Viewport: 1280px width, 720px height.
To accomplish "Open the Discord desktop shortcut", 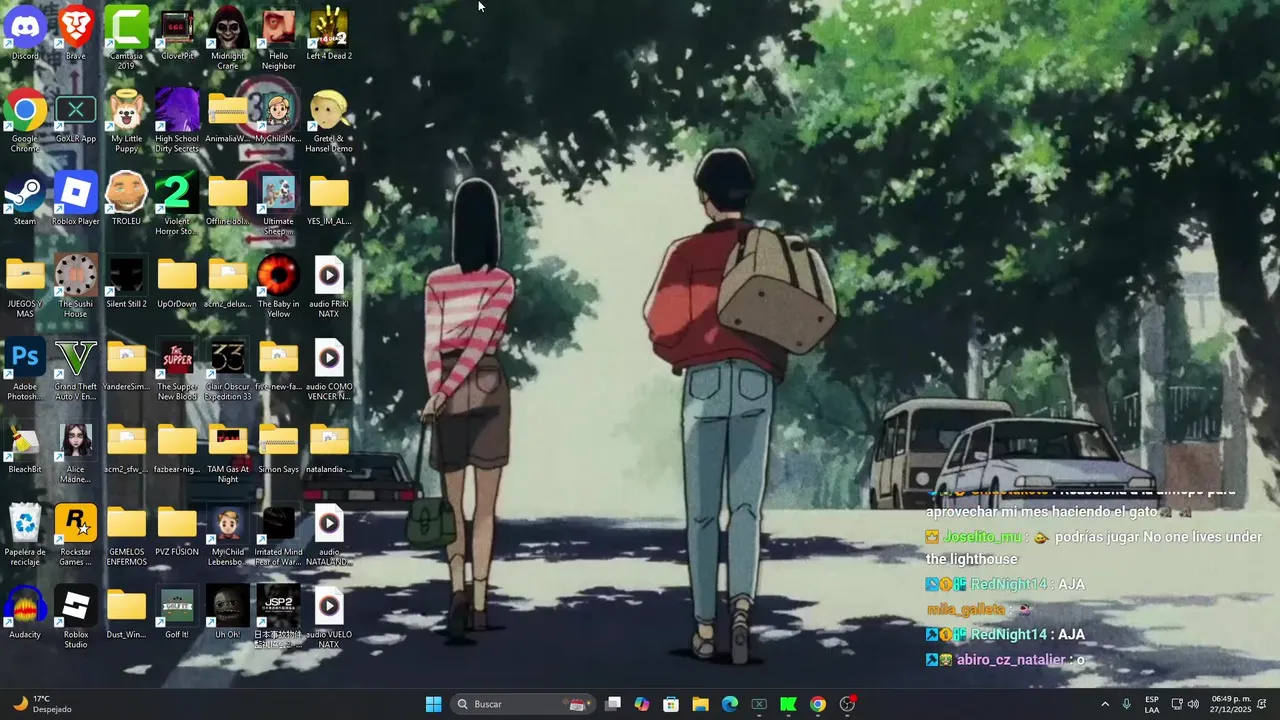I will tap(25, 33).
